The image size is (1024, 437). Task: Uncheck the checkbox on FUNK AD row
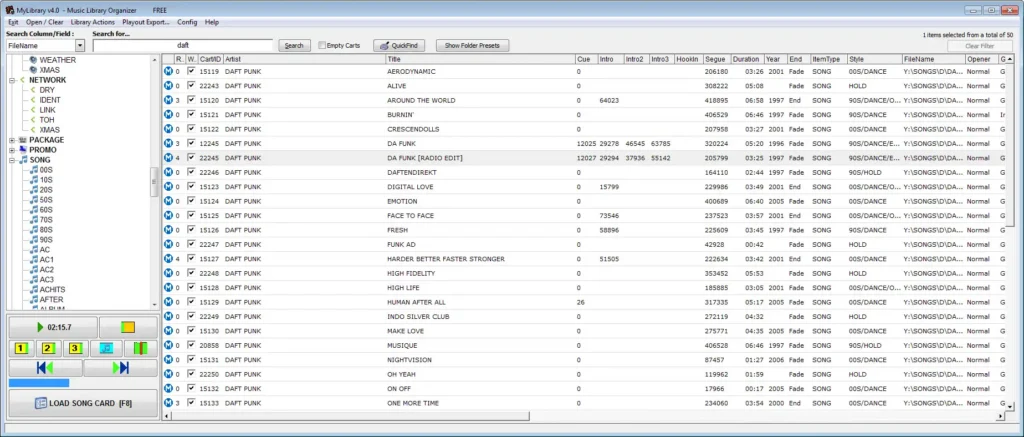click(191, 244)
